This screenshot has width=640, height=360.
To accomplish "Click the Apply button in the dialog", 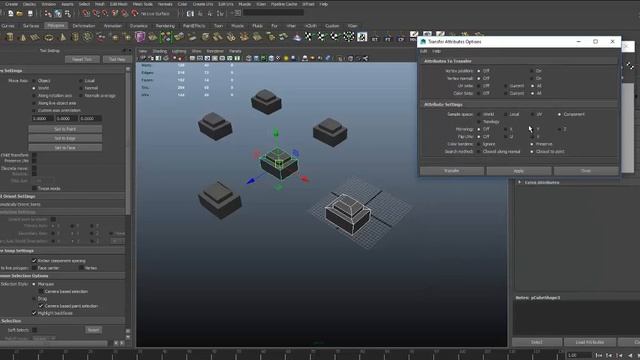I will coord(519,171).
